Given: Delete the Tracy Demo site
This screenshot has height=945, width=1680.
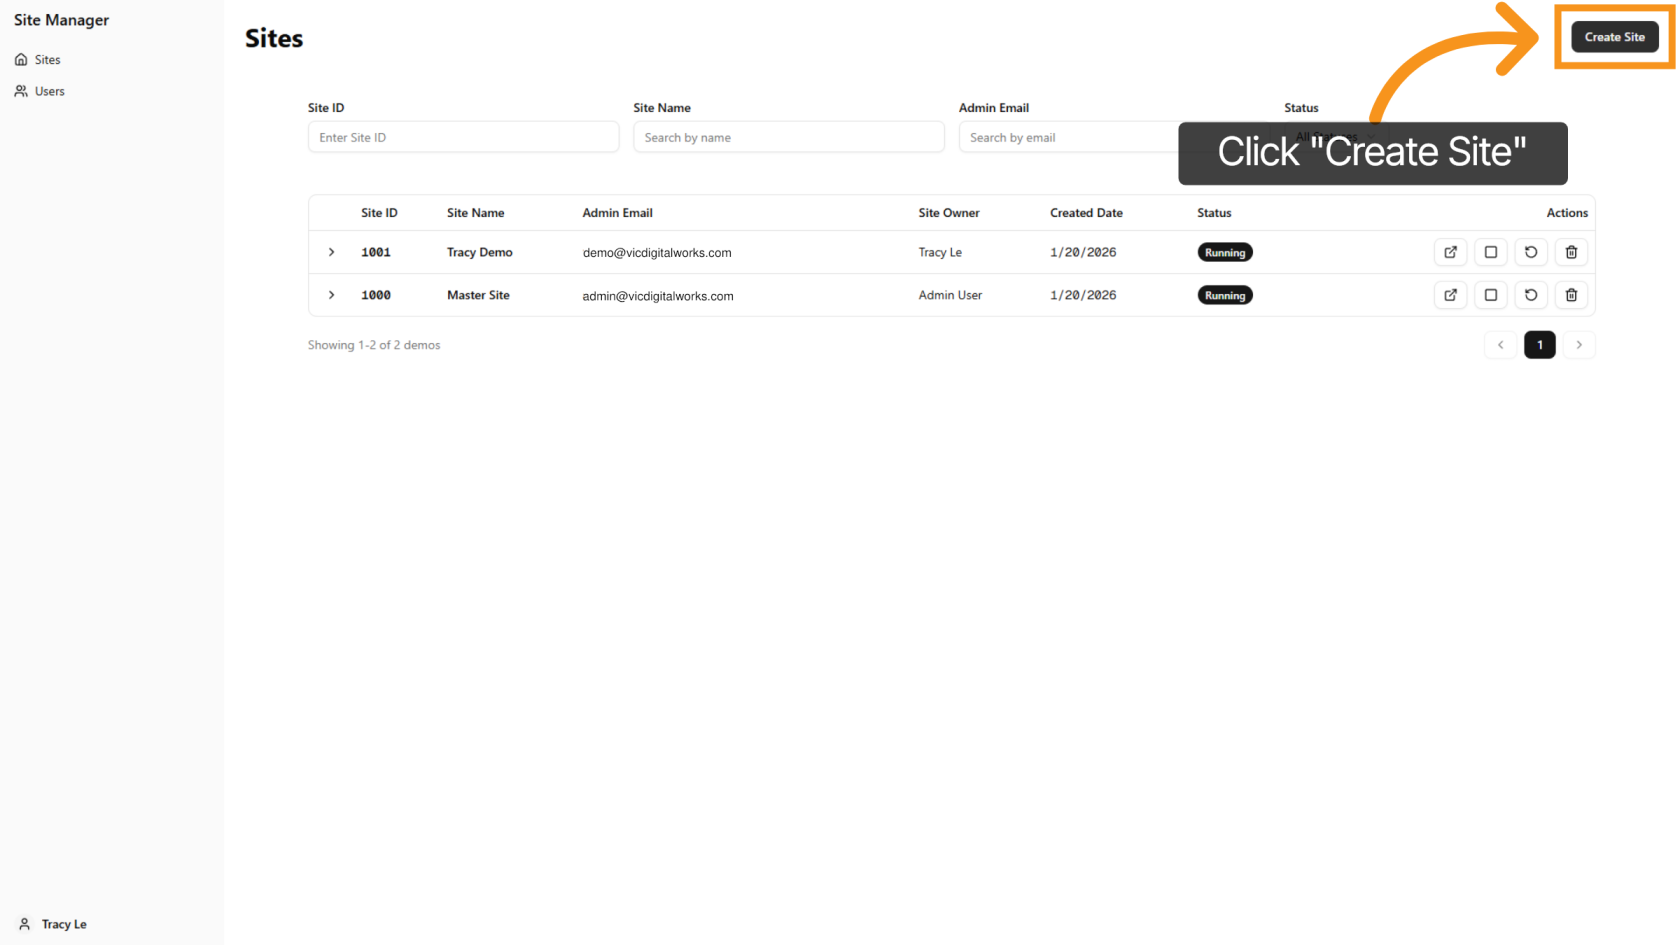Looking at the screenshot, I should click(x=1571, y=252).
